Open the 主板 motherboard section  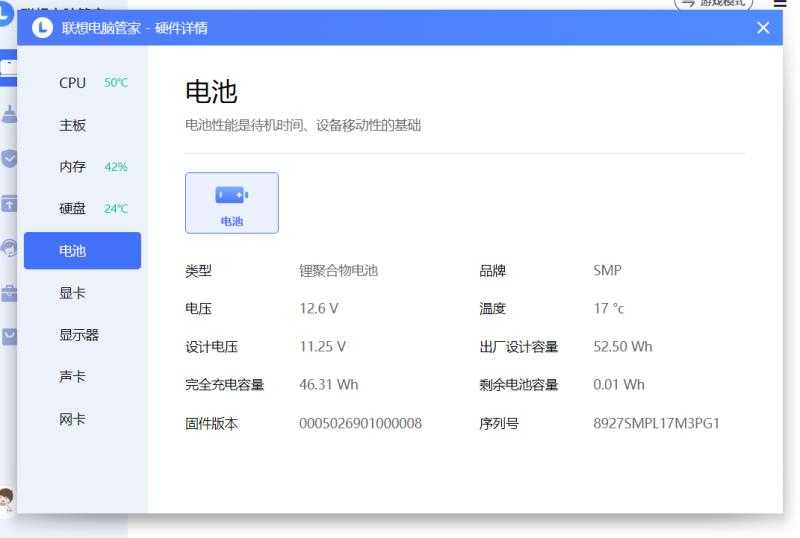coord(82,125)
